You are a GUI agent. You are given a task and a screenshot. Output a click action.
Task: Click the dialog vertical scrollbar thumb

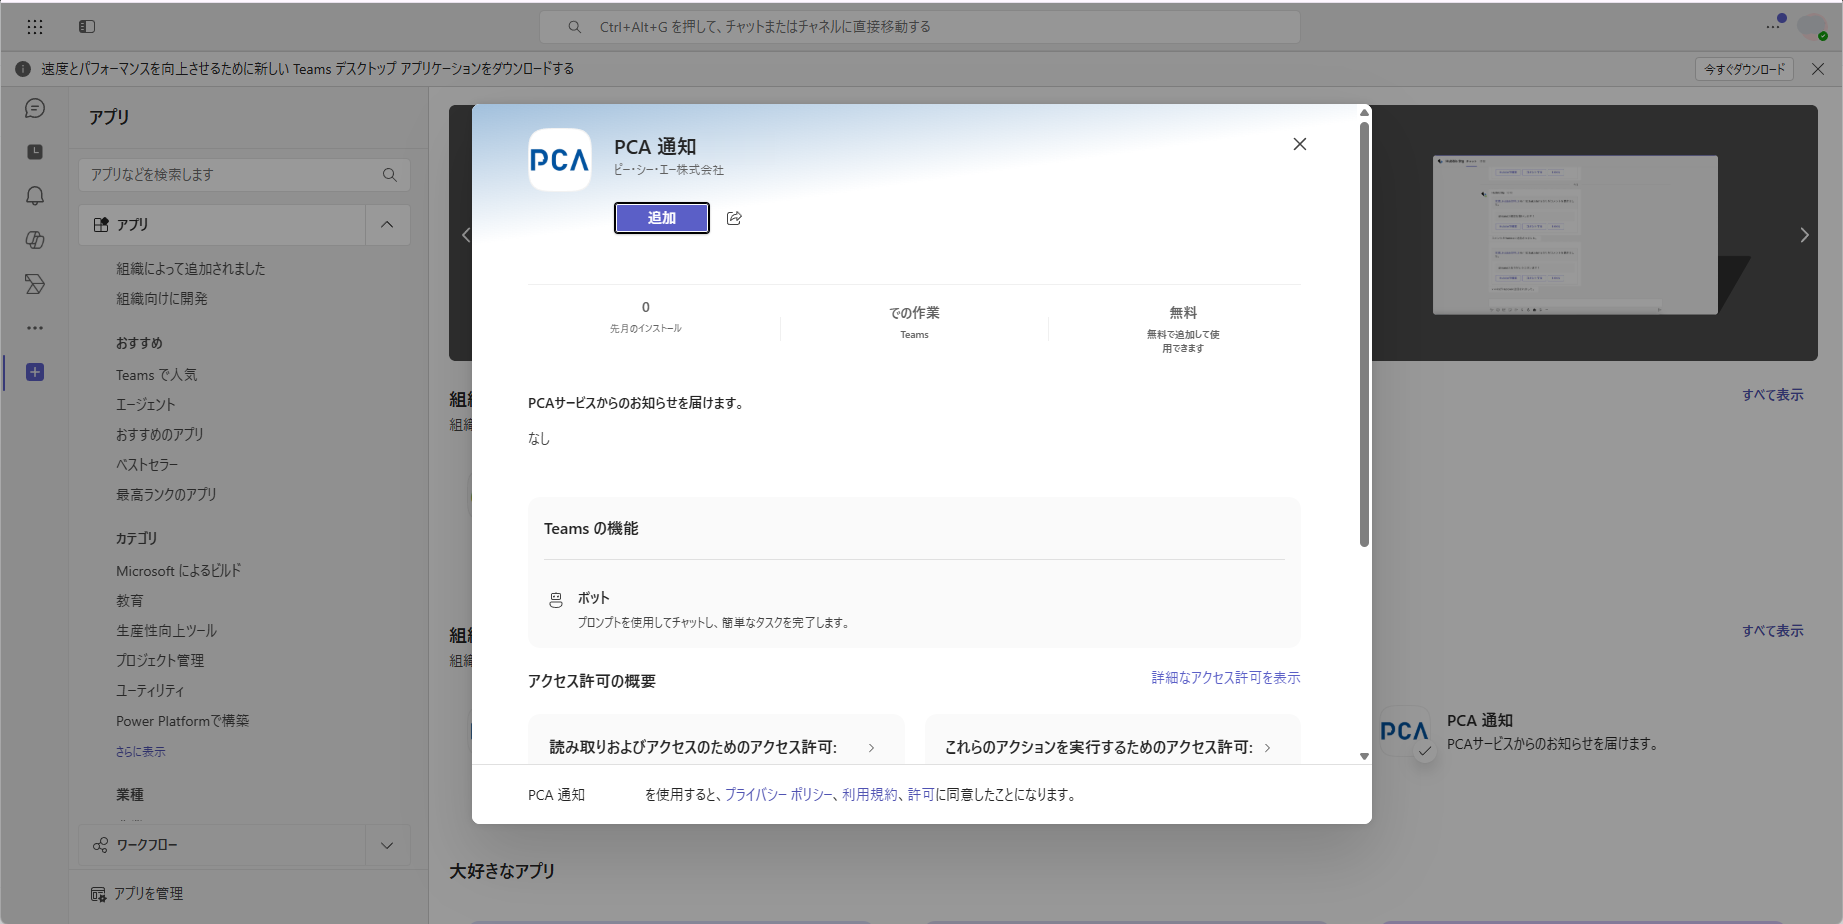click(1364, 334)
